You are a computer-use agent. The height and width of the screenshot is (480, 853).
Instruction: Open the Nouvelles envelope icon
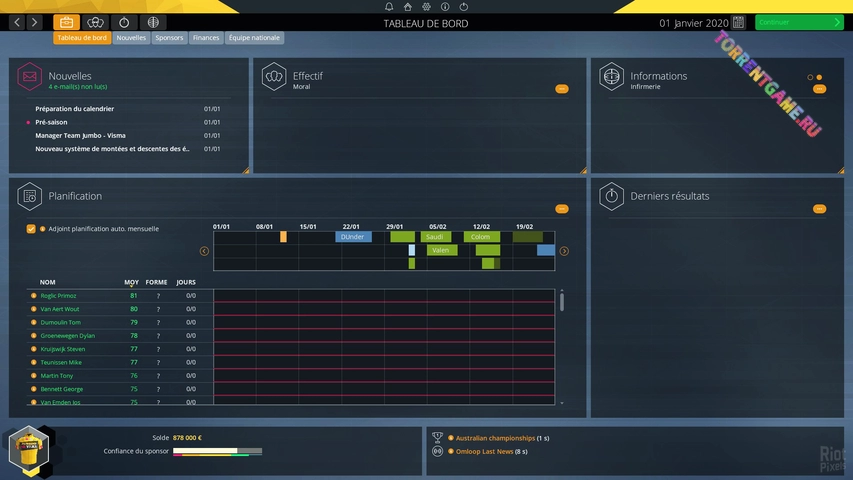[x=30, y=78]
